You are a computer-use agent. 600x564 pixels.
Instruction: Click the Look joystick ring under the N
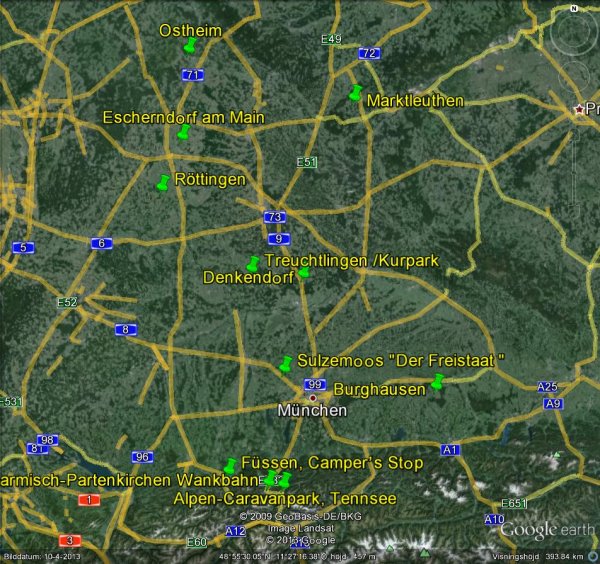pos(574,33)
